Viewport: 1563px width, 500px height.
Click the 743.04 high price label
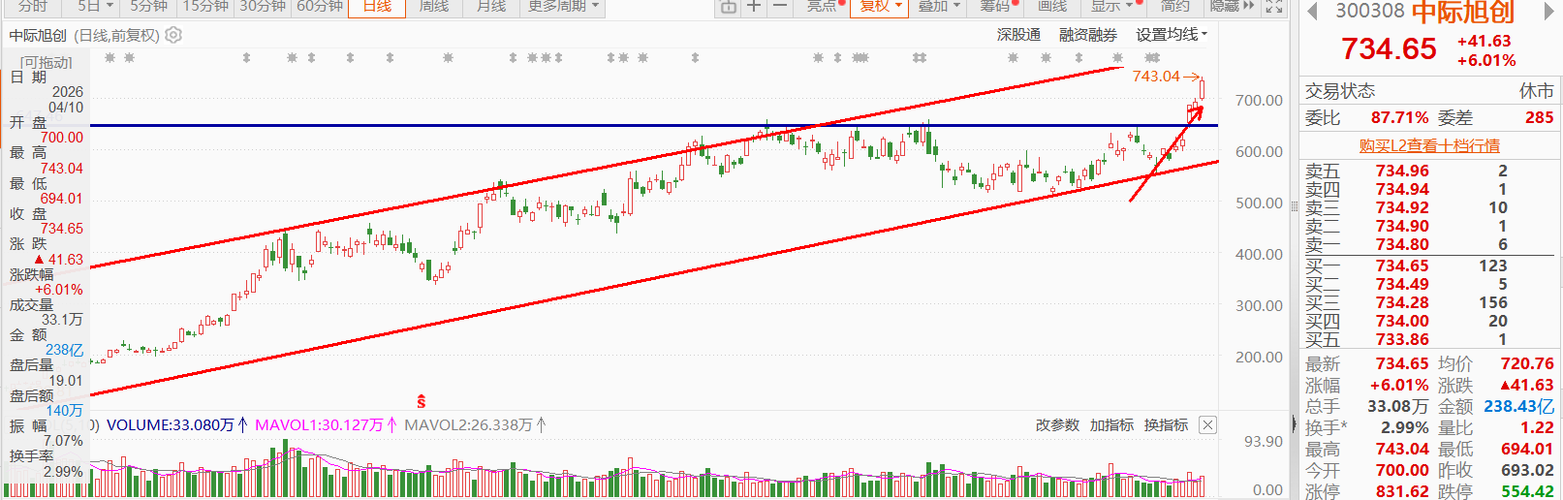[x=1158, y=76]
